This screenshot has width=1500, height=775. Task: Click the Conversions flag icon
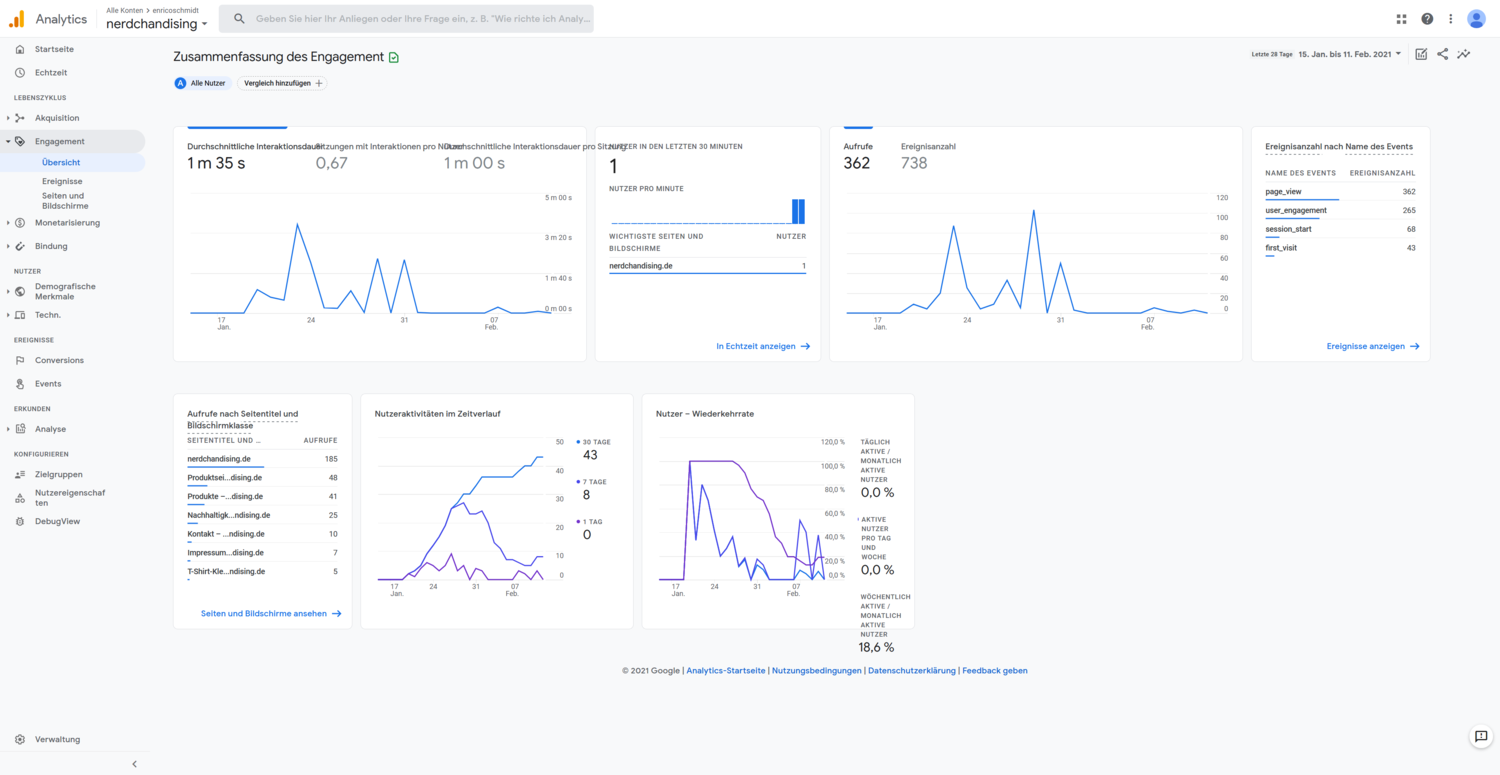tap(20, 360)
